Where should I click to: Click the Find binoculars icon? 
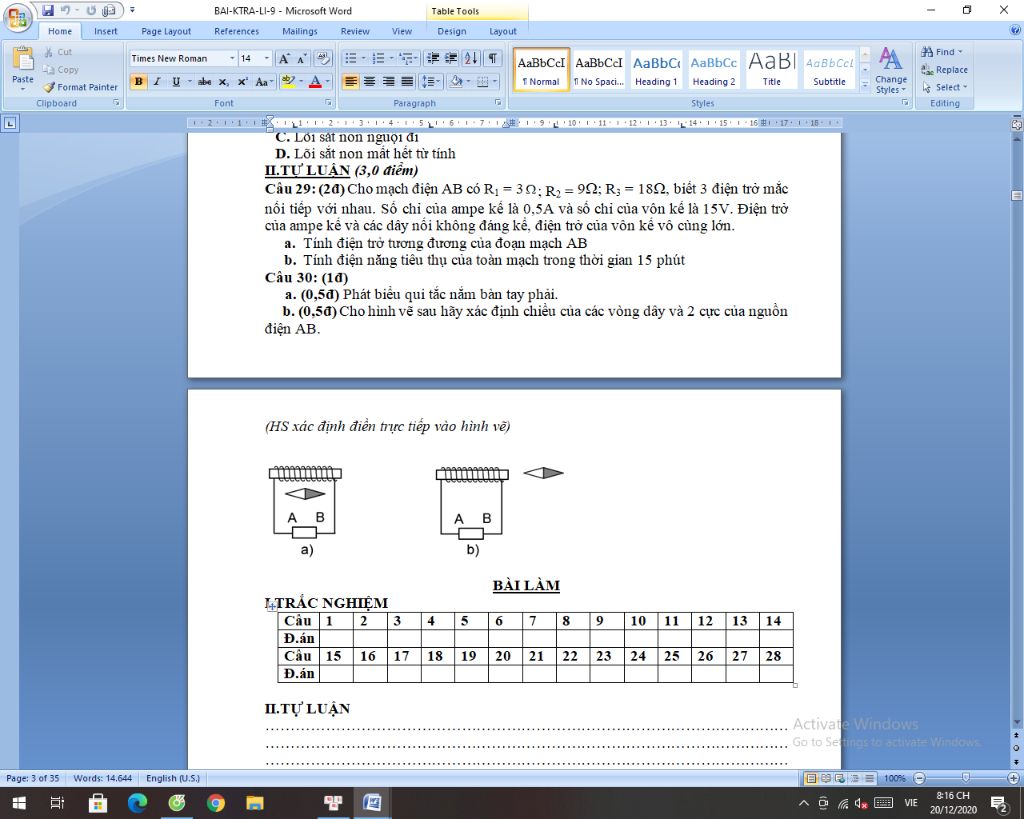[927, 52]
